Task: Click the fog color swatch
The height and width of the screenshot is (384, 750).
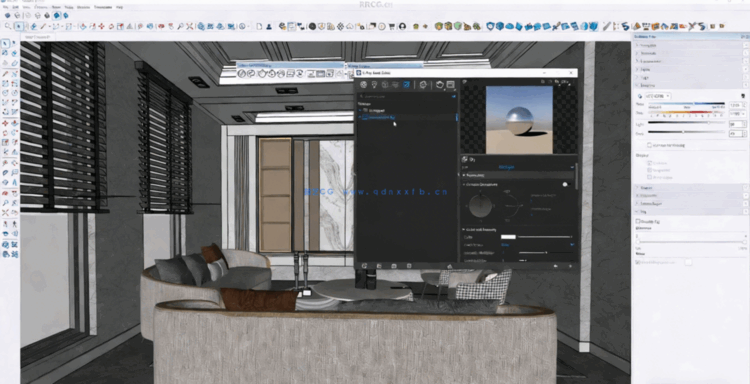Action: (688, 262)
